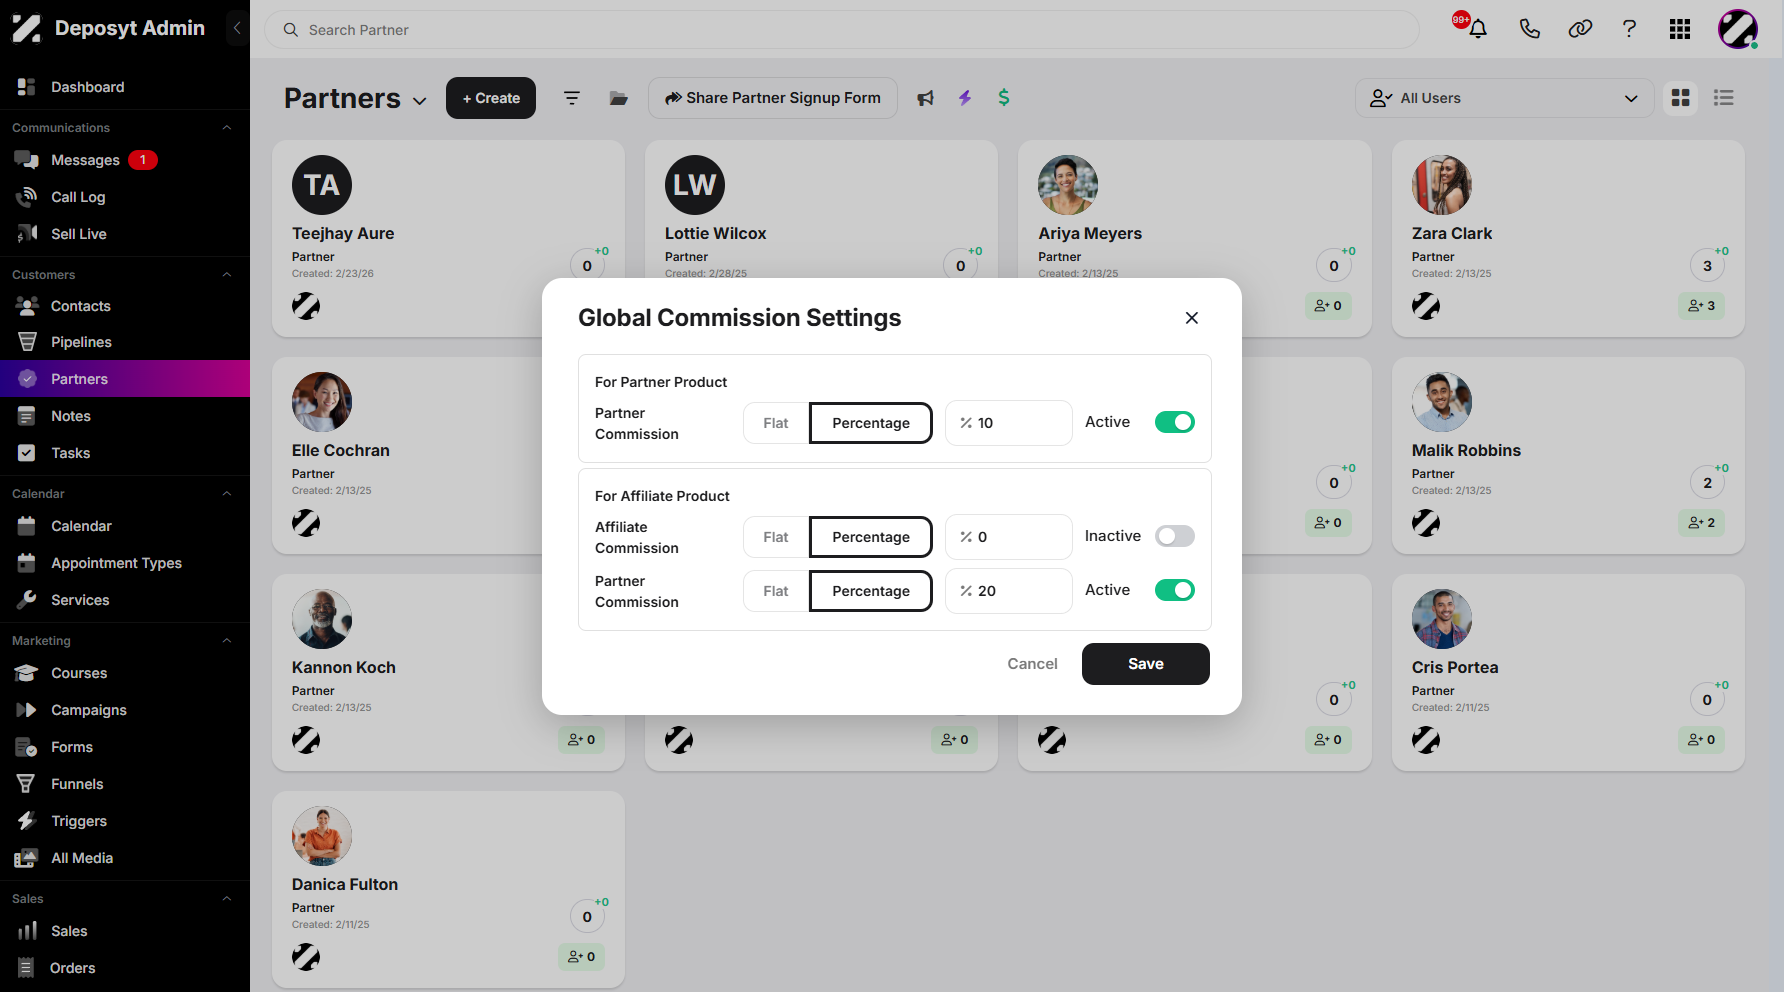Edit Partner Product commission value 10
The height and width of the screenshot is (992, 1784).
[x=1009, y=423]
